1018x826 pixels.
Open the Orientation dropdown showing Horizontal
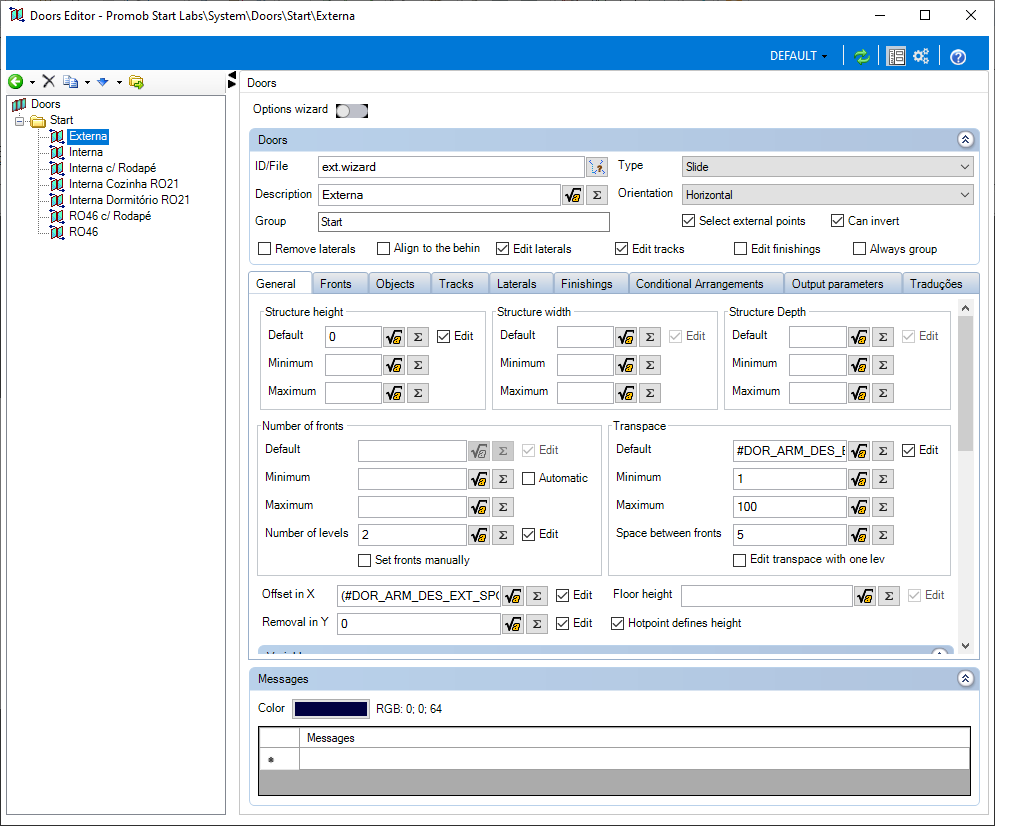point(828,195)
